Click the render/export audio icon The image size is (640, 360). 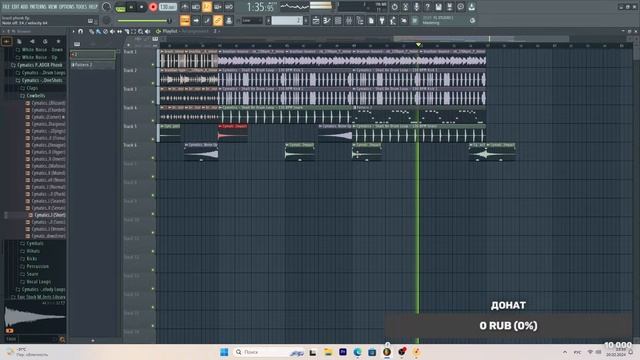[449, 7]
